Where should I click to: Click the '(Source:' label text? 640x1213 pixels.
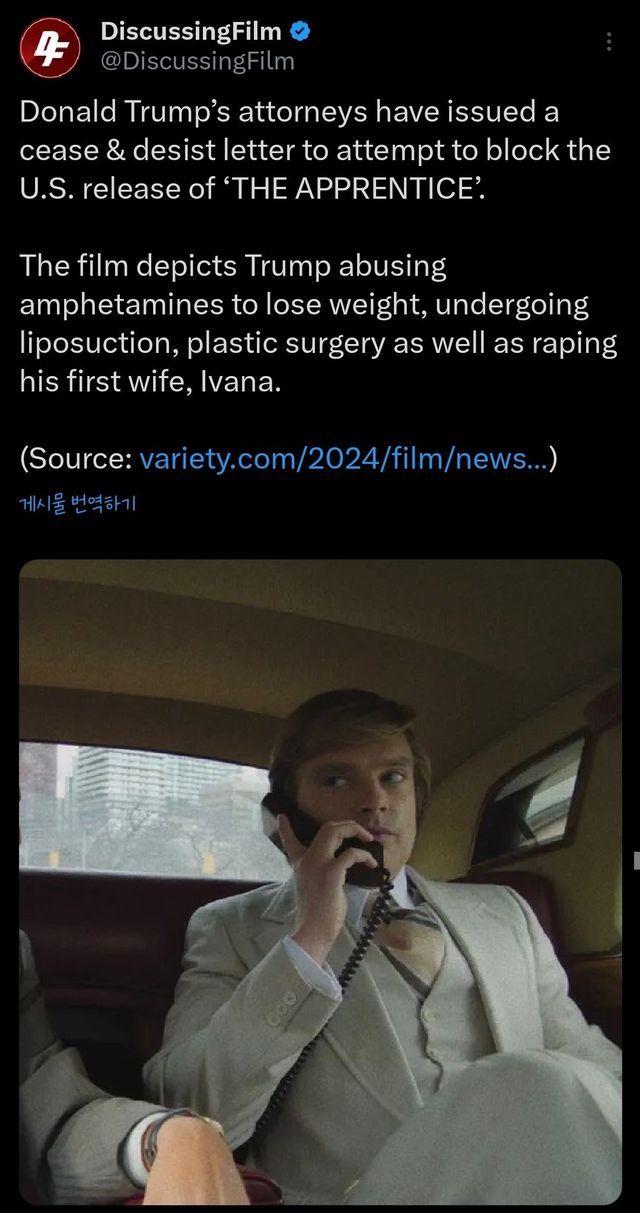[75, 458]
